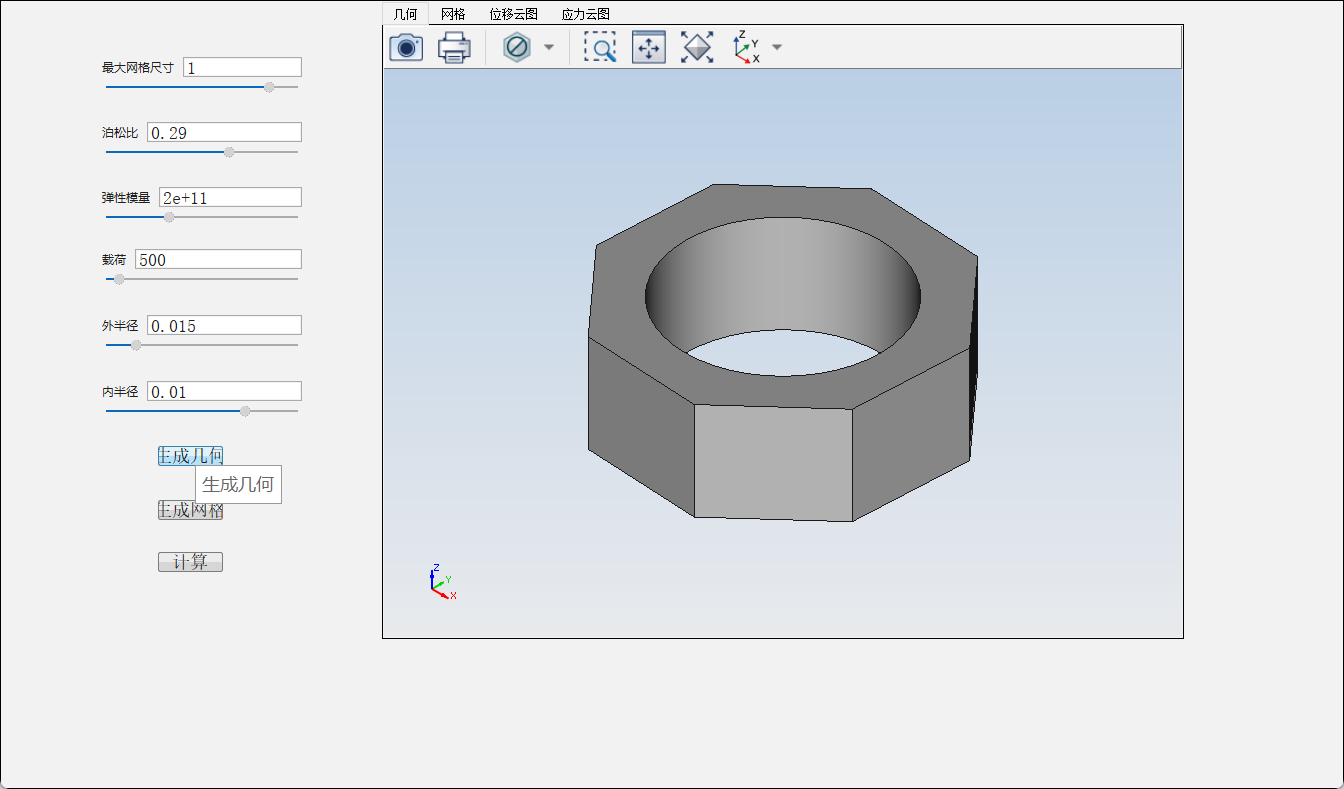This screenshot has width=1344, height=789.
Task: Expand the view orientation dropdown arrow
Action: [x=777, y=47]
